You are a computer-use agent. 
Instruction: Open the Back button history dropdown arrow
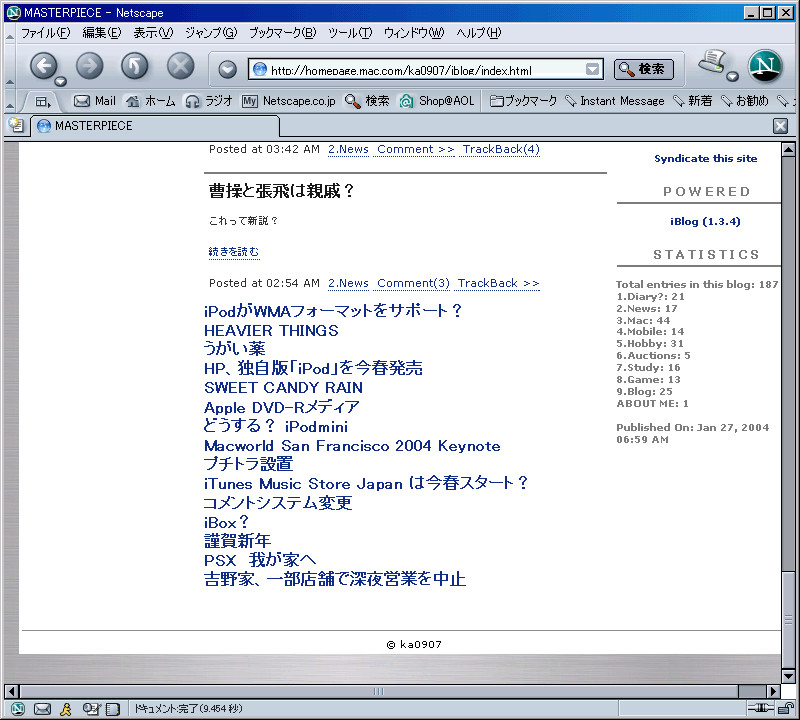coord(61,81)
